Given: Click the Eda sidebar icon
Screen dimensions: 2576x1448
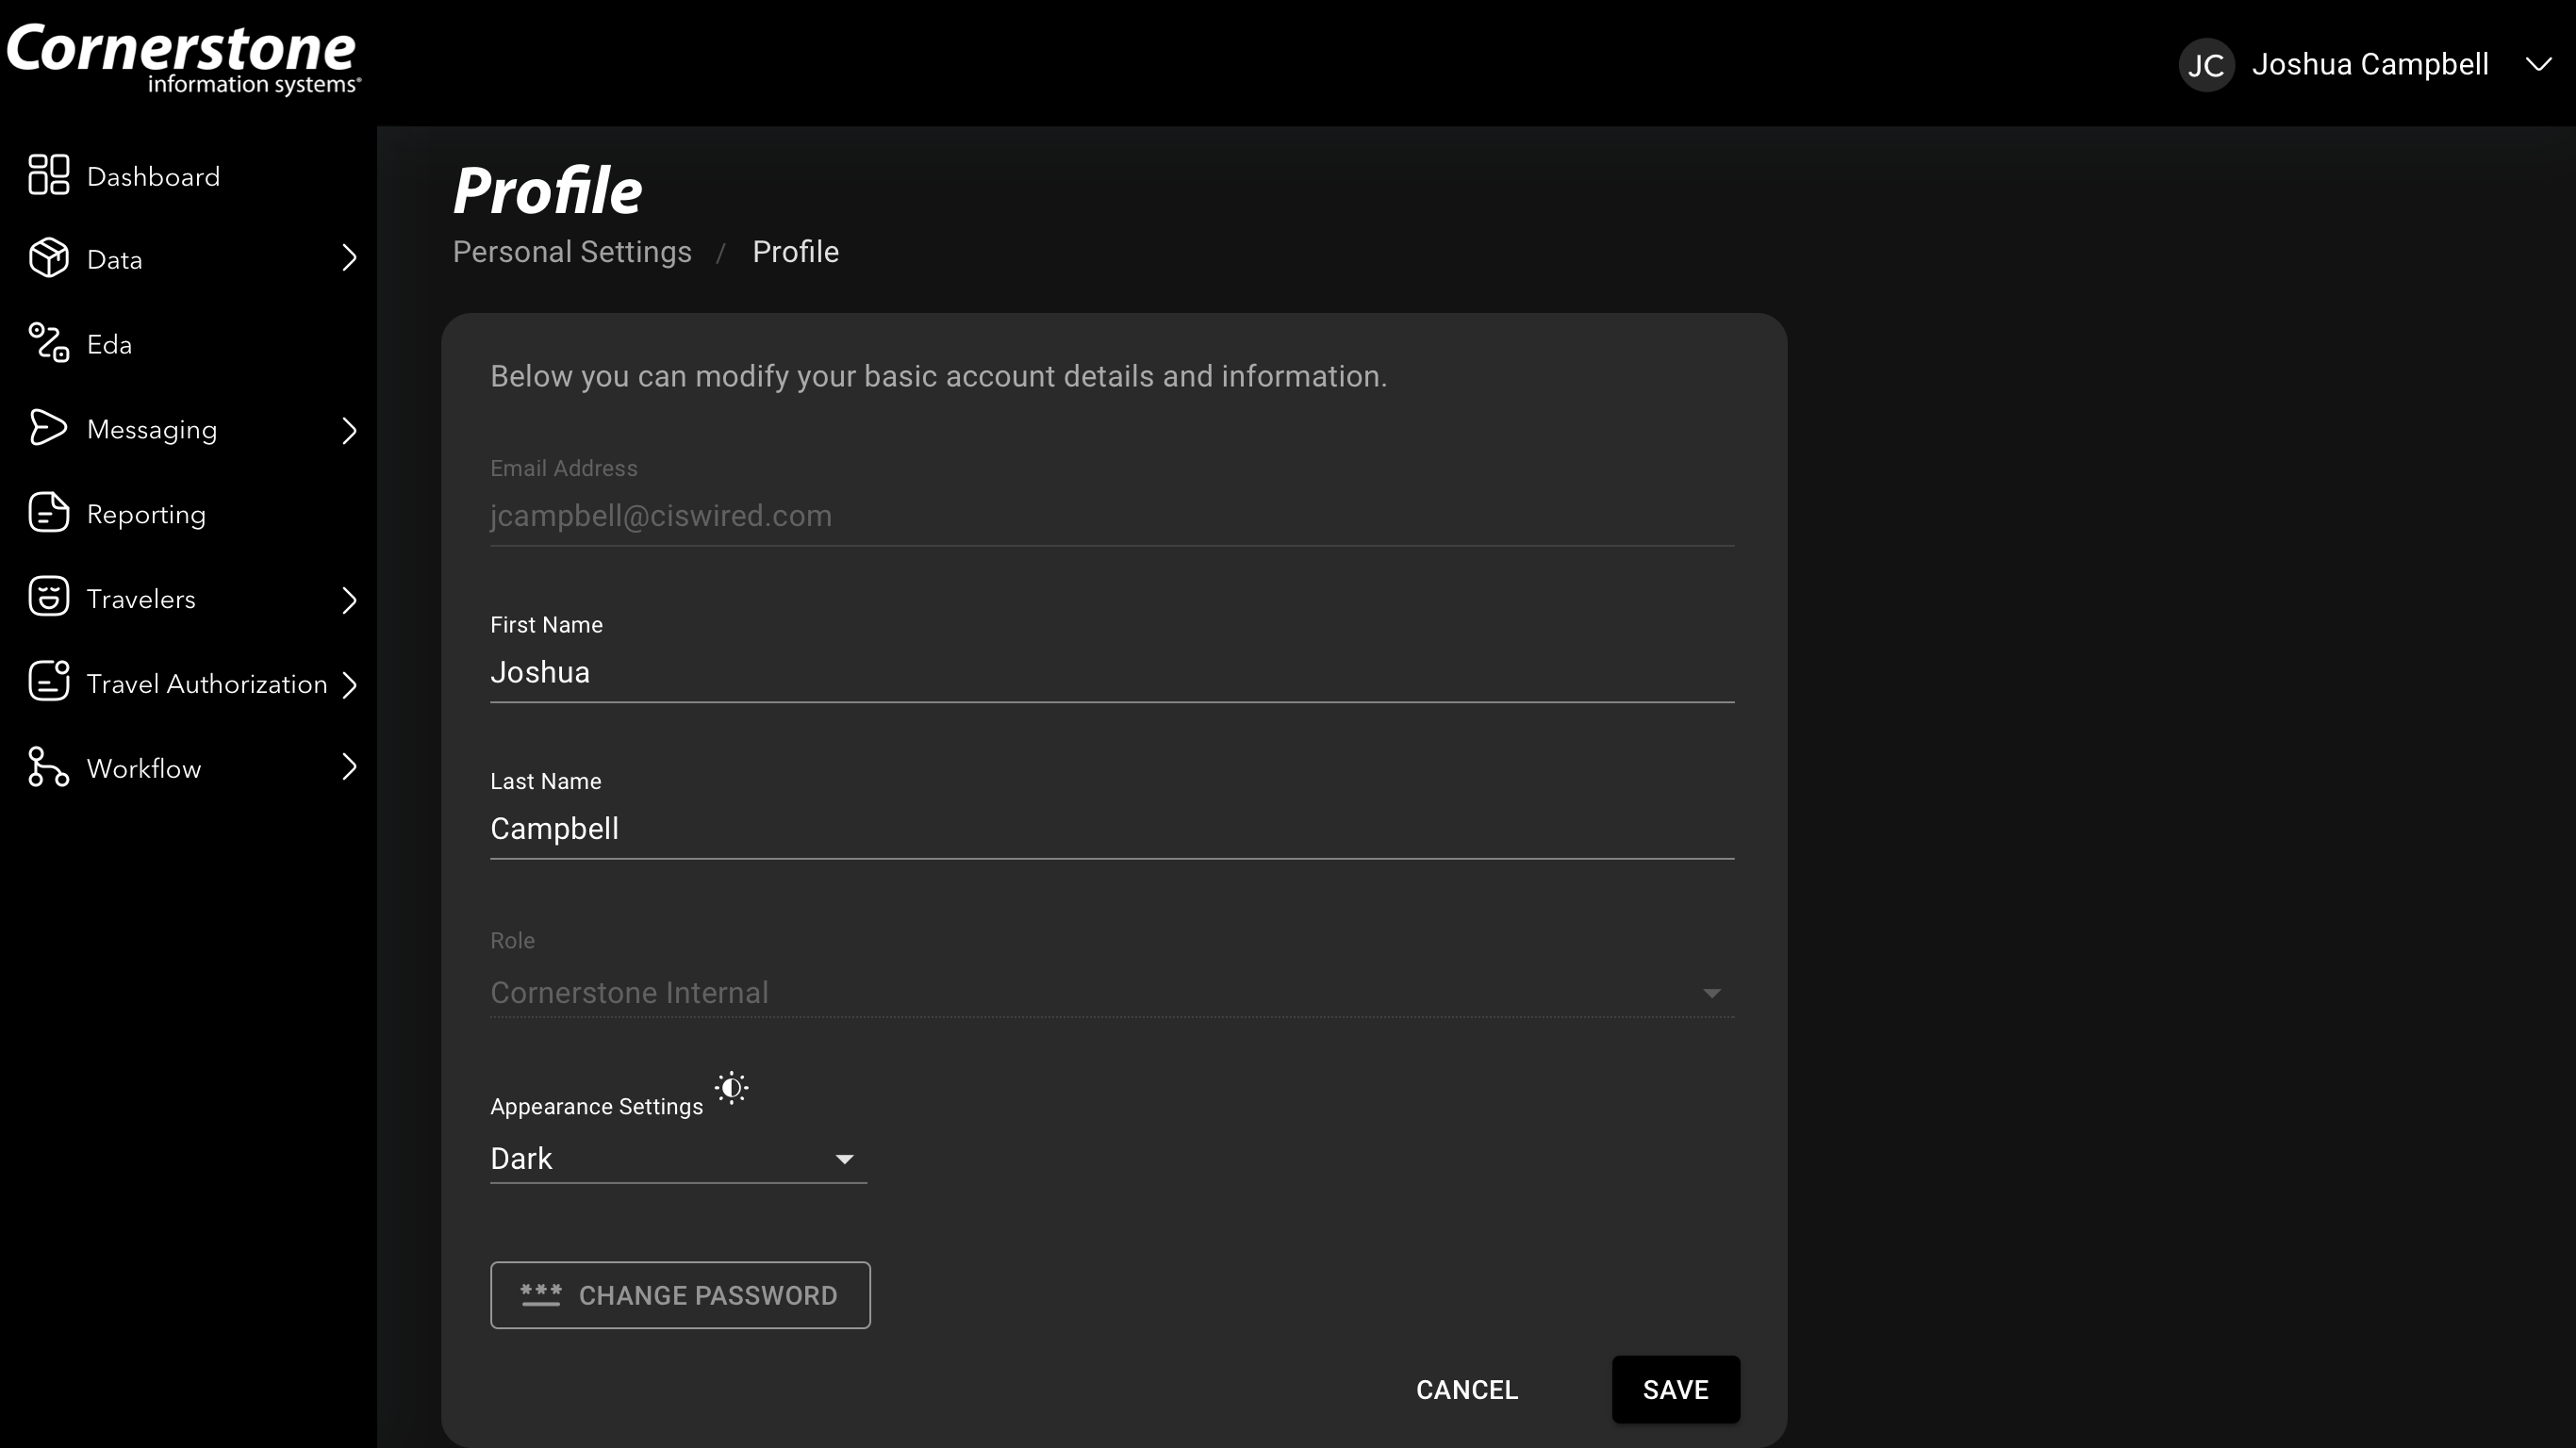Looking at the screenshot, I should pos(48,343).
